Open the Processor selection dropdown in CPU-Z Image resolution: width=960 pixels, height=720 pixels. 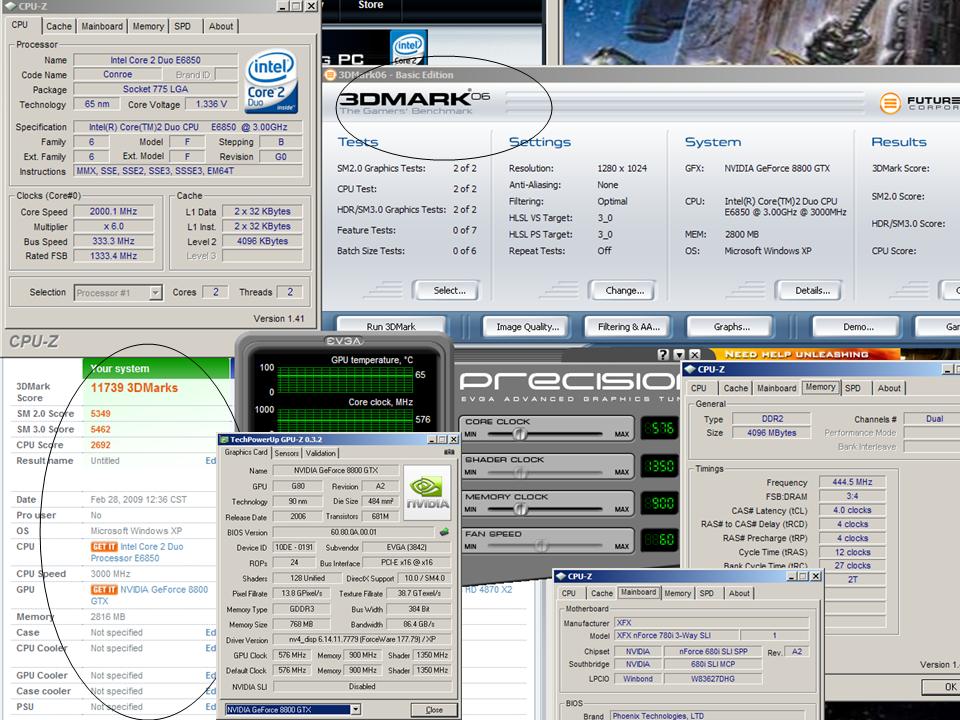point(156,293)
